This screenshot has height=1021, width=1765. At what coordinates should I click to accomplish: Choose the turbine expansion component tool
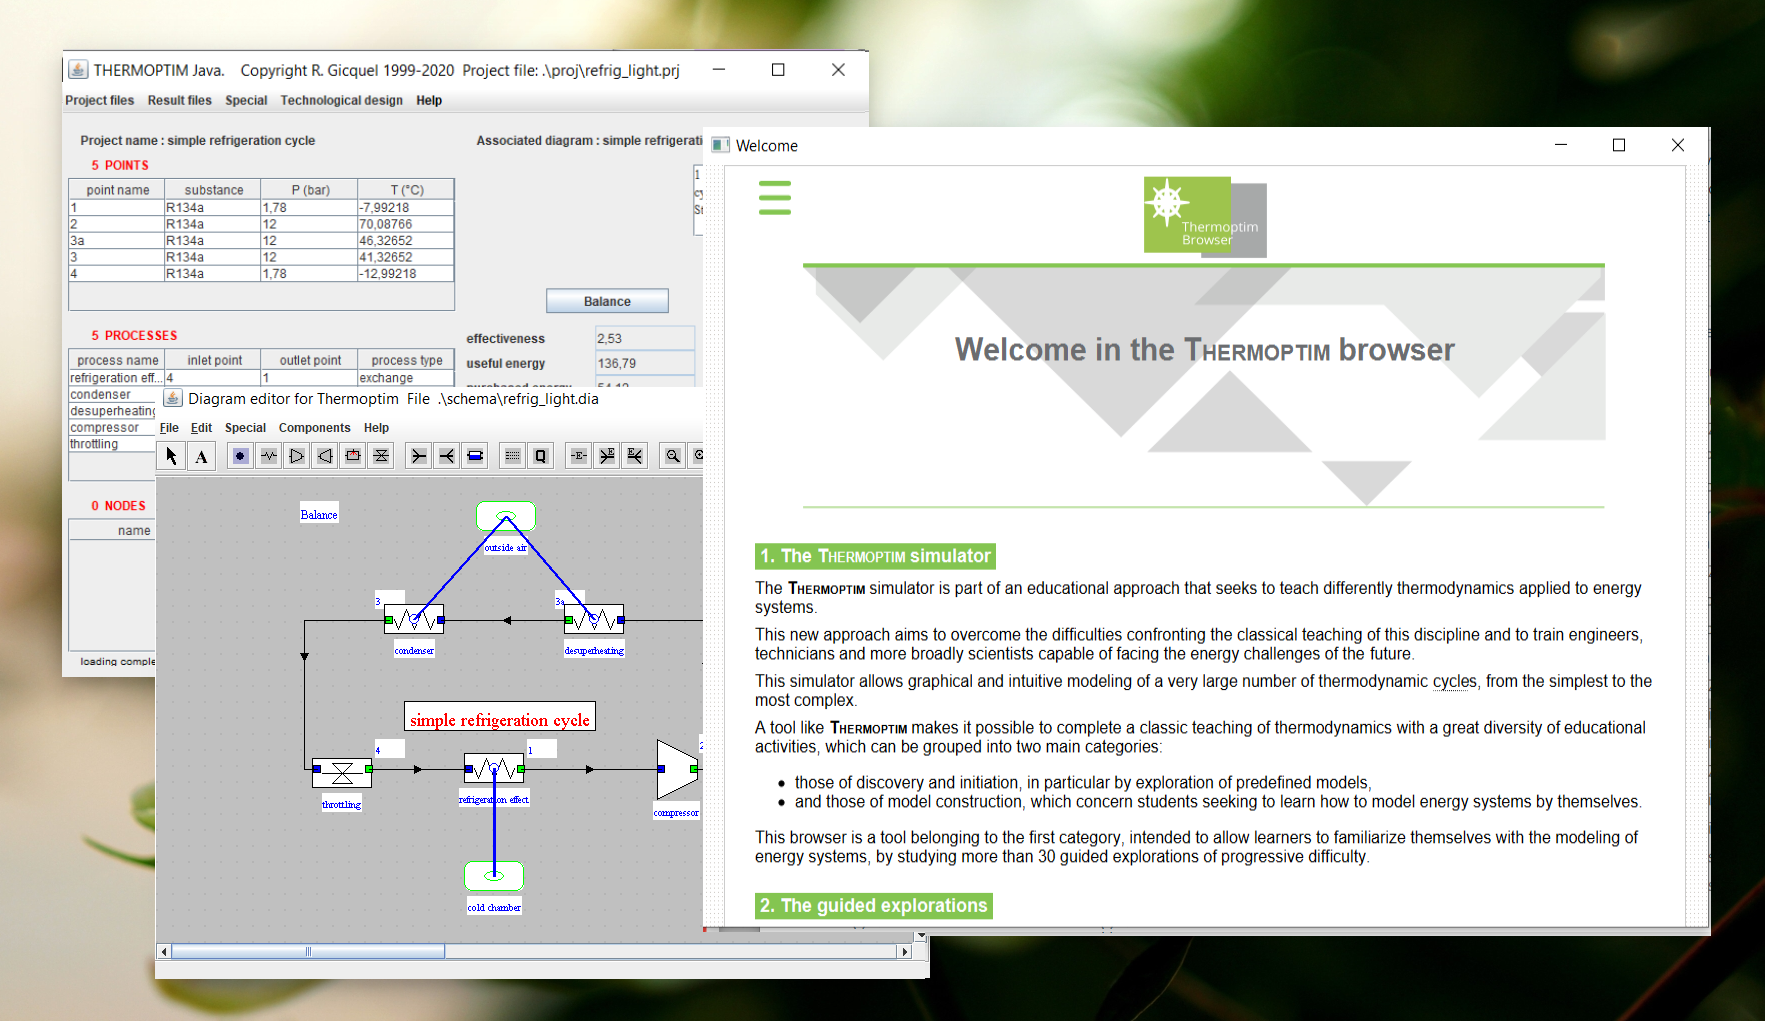point(325,456)
